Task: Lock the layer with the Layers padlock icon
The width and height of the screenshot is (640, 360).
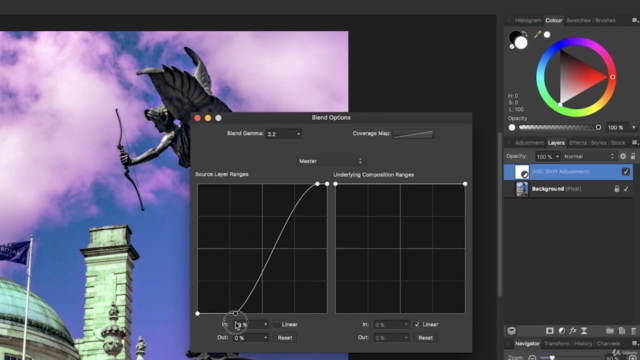Action: tap(633, 156)
